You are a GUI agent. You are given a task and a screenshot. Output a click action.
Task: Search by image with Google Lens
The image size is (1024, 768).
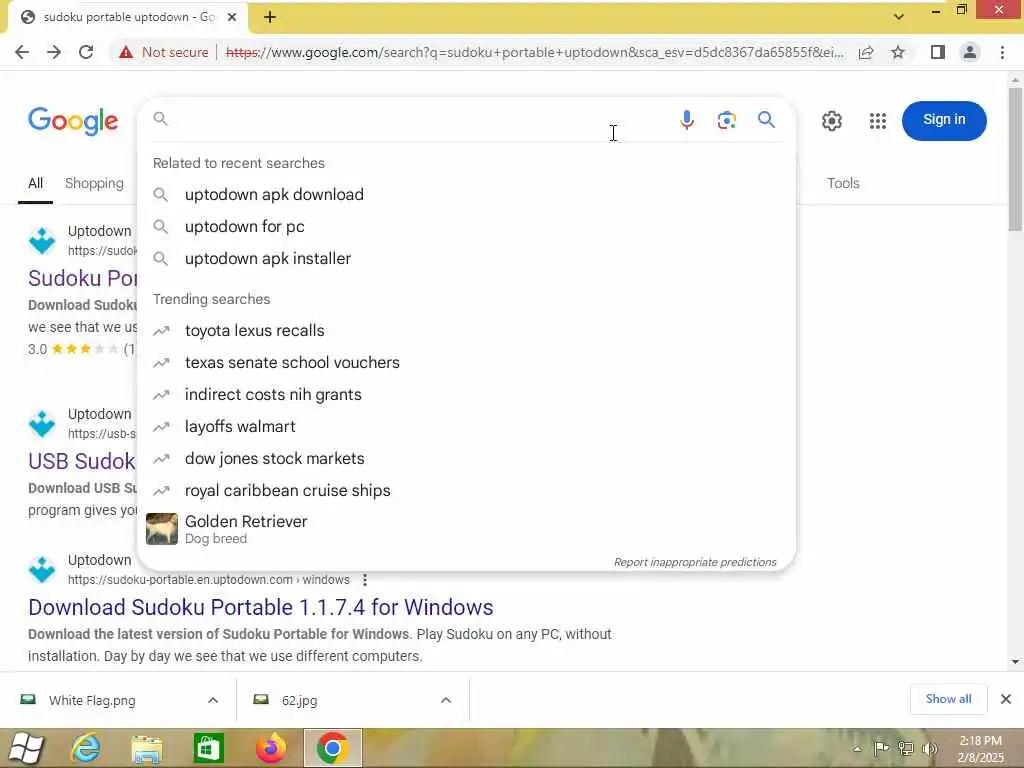point(726,120)
